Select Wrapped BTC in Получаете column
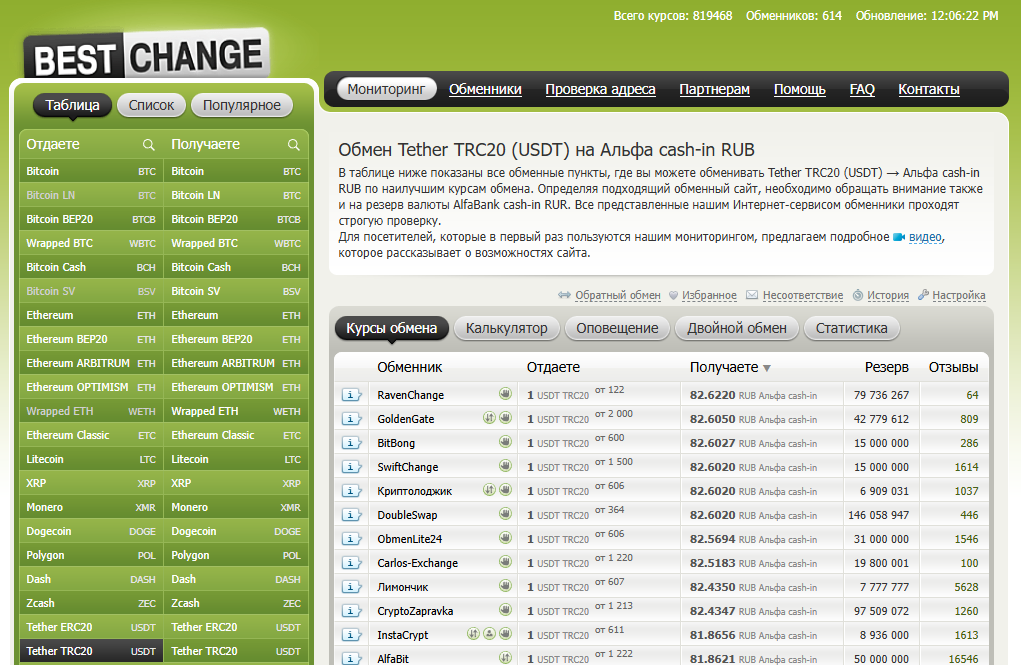Screen dimensions: 1021x665 coord(236,244)
